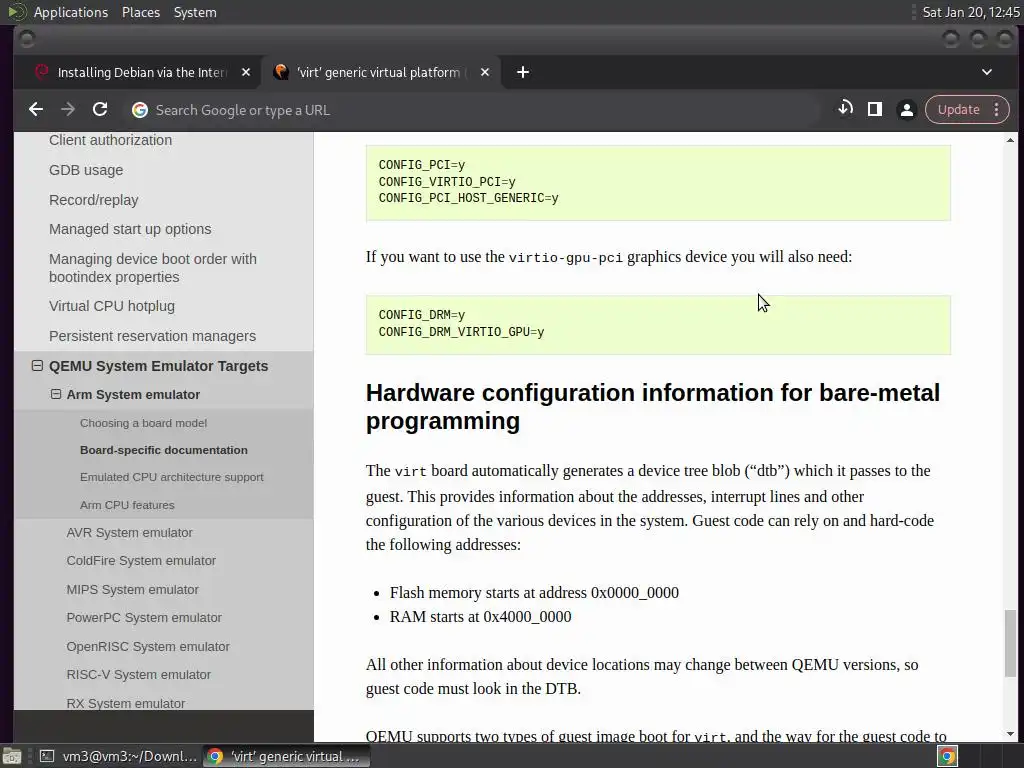
Task: Open Virtual CPU hotplug link
Action: pyautogui.click(x=112, y=306)
